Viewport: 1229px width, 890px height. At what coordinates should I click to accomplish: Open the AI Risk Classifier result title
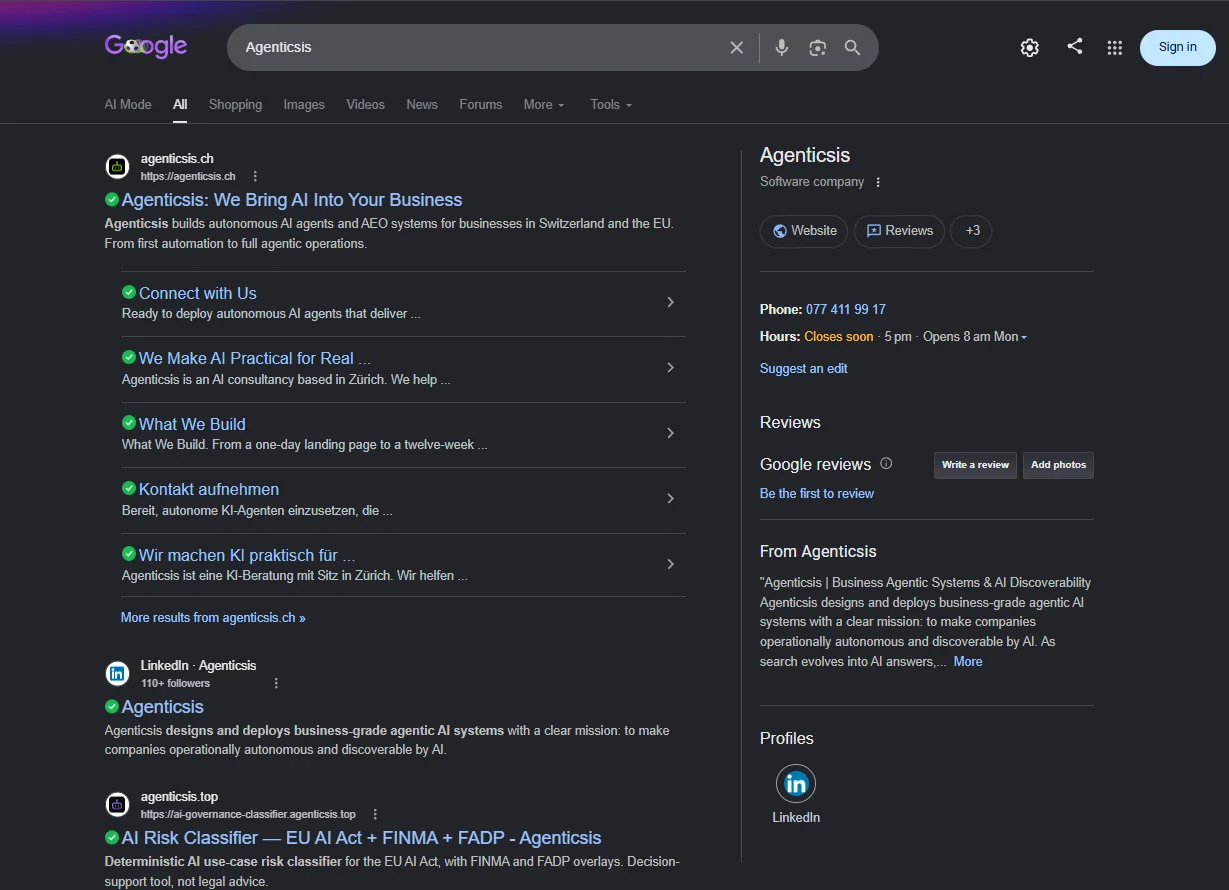(361, 838)
